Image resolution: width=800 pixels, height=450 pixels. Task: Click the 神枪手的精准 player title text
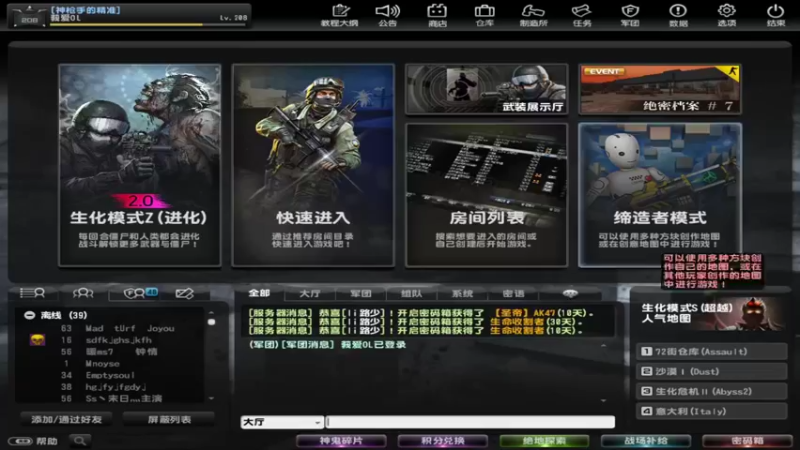(x=85, y=10)
